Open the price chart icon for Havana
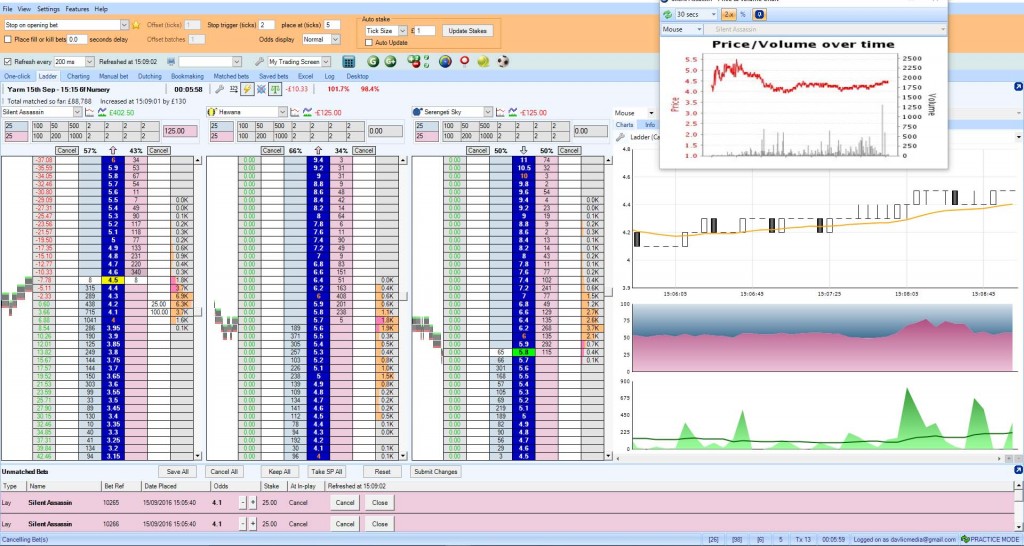Image resolution: width=1024 pixels, height=546 pixels. pyautogui.click(x=295, y=112)
